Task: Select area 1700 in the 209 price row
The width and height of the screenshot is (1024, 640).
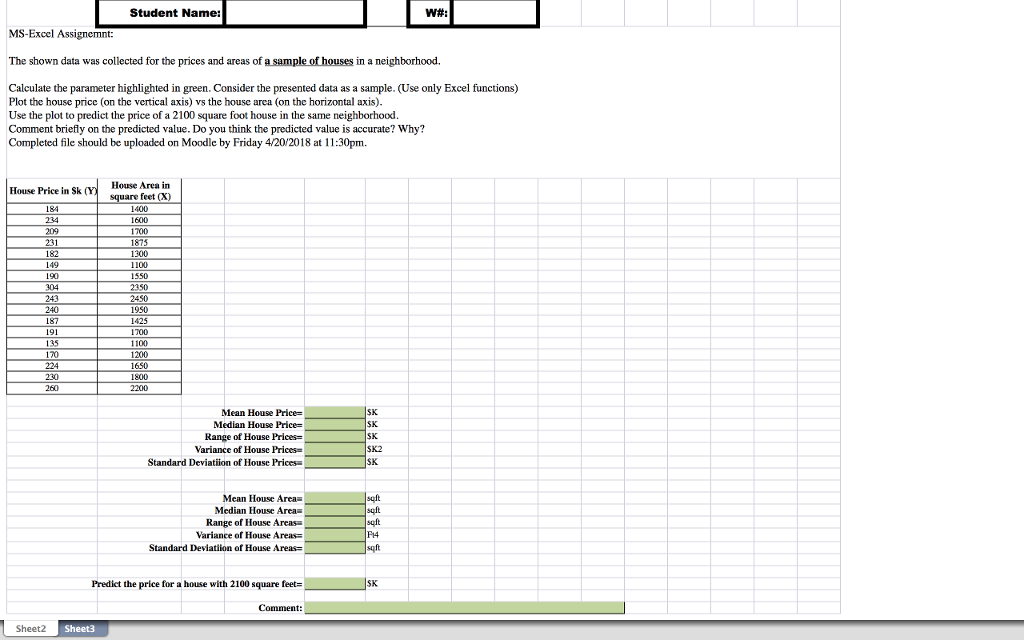Action: point(140,231)
